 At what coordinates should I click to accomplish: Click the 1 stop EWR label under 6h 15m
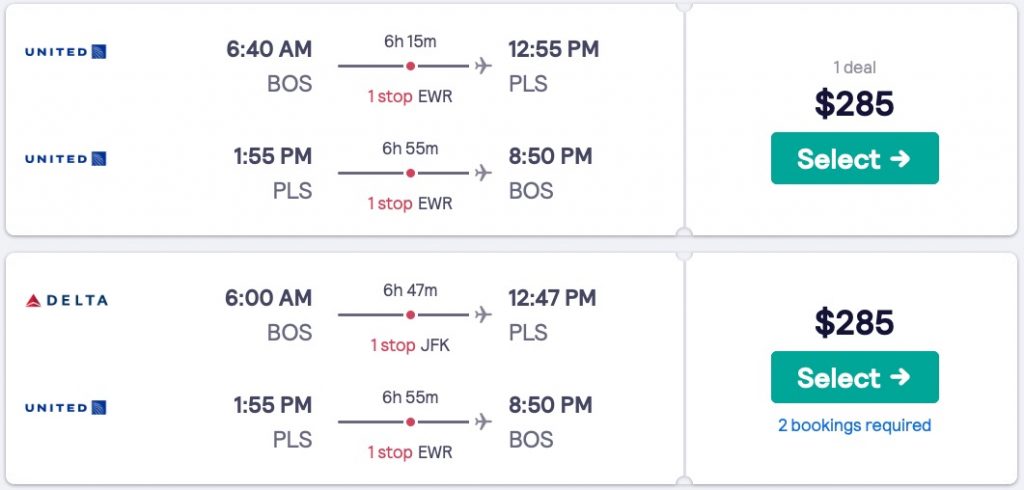click(410, 96)
